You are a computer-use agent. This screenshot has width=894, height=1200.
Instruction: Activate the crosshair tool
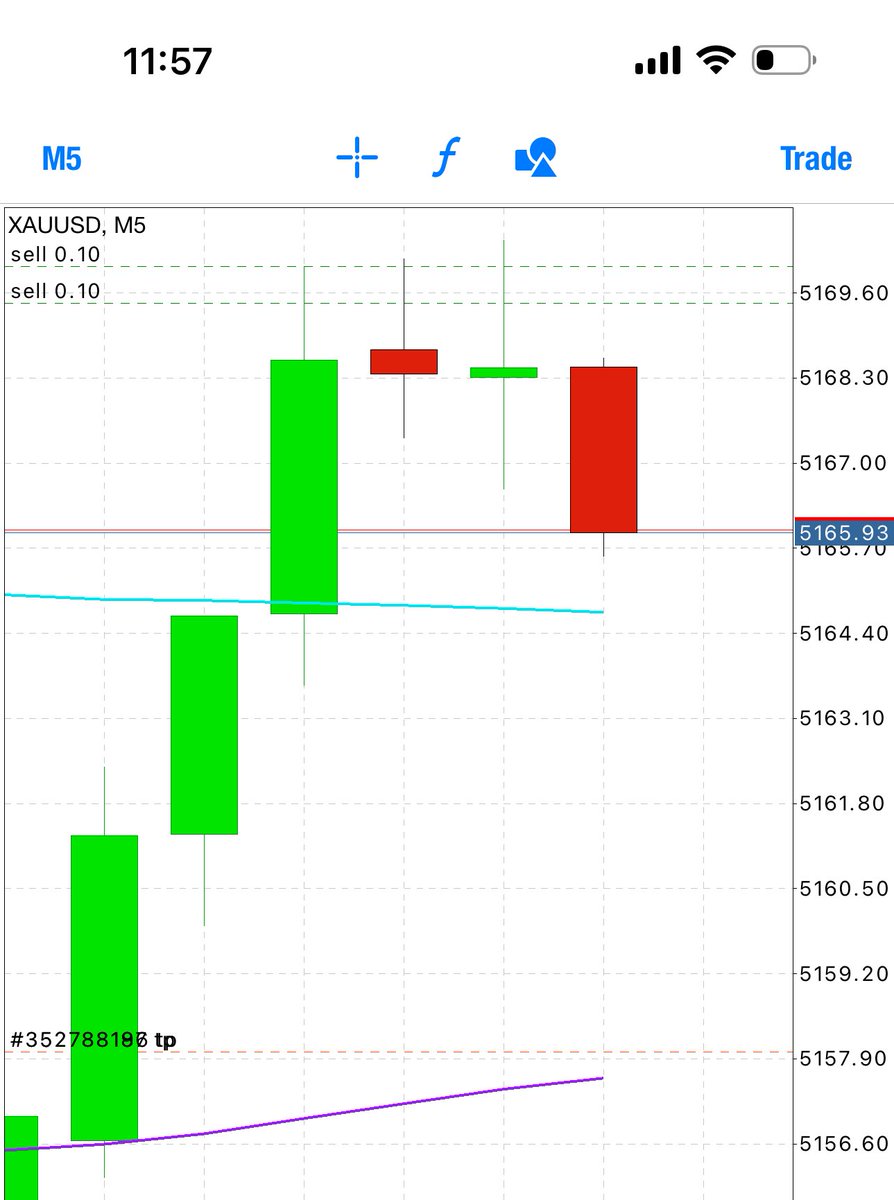[x=357, y=158]
